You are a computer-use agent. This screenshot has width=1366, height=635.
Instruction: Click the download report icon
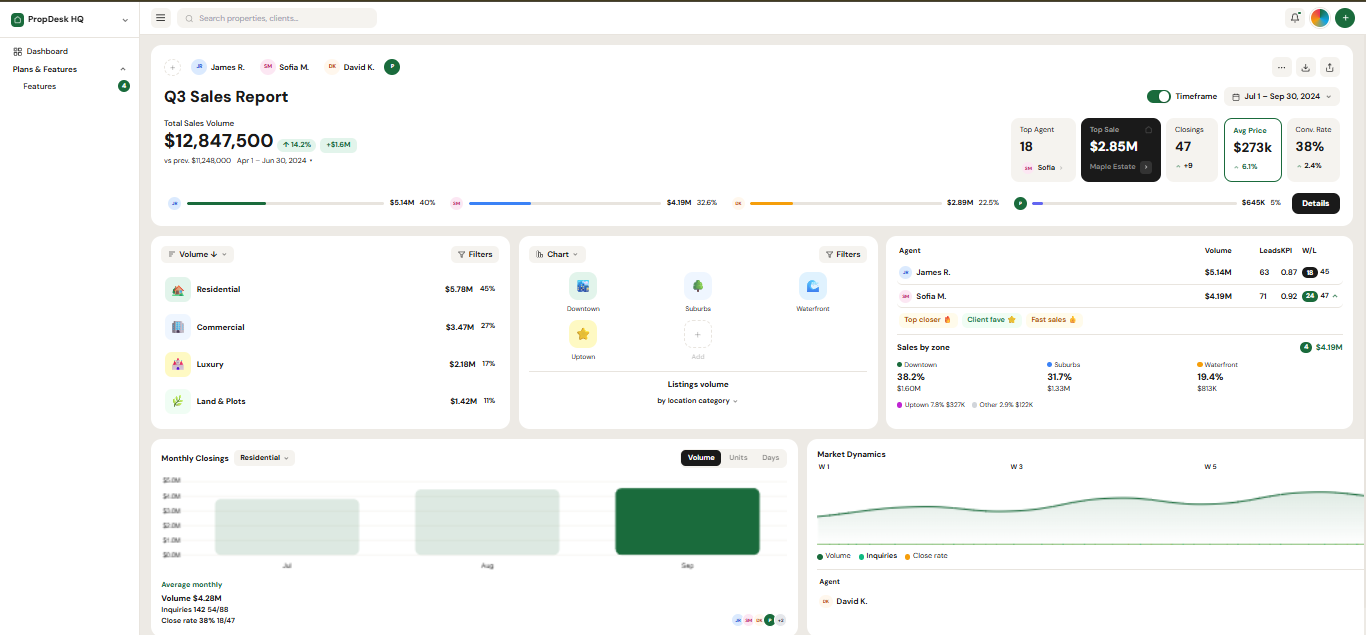click(1305, 67)
